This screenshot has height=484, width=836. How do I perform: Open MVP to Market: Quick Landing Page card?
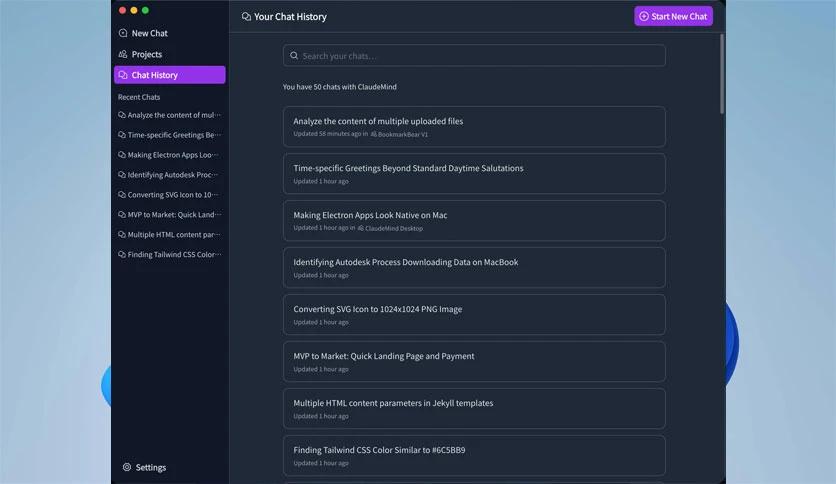click(x=474, y=361)
